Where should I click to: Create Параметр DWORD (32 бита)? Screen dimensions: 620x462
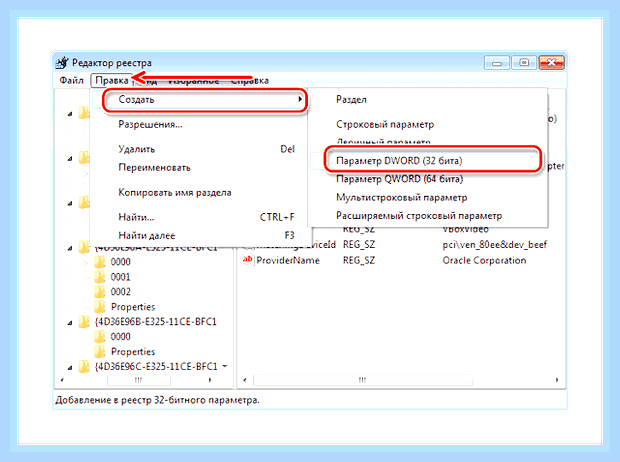coord(399,161)
